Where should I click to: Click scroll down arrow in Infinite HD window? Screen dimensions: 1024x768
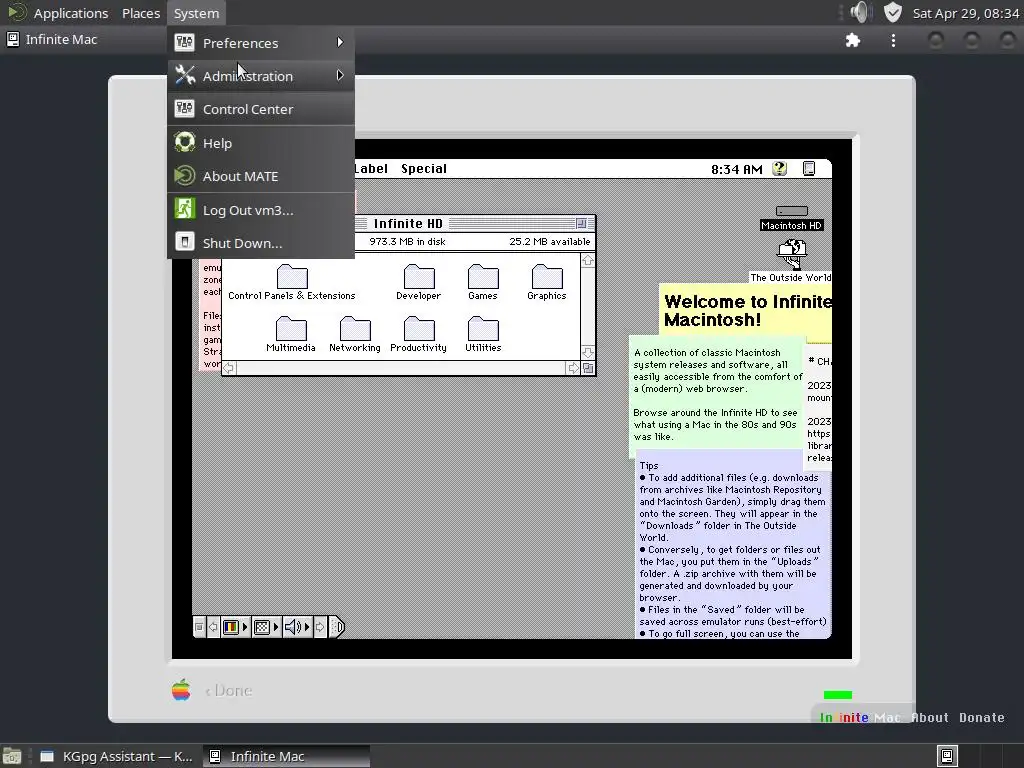click(x=588, y=353)
